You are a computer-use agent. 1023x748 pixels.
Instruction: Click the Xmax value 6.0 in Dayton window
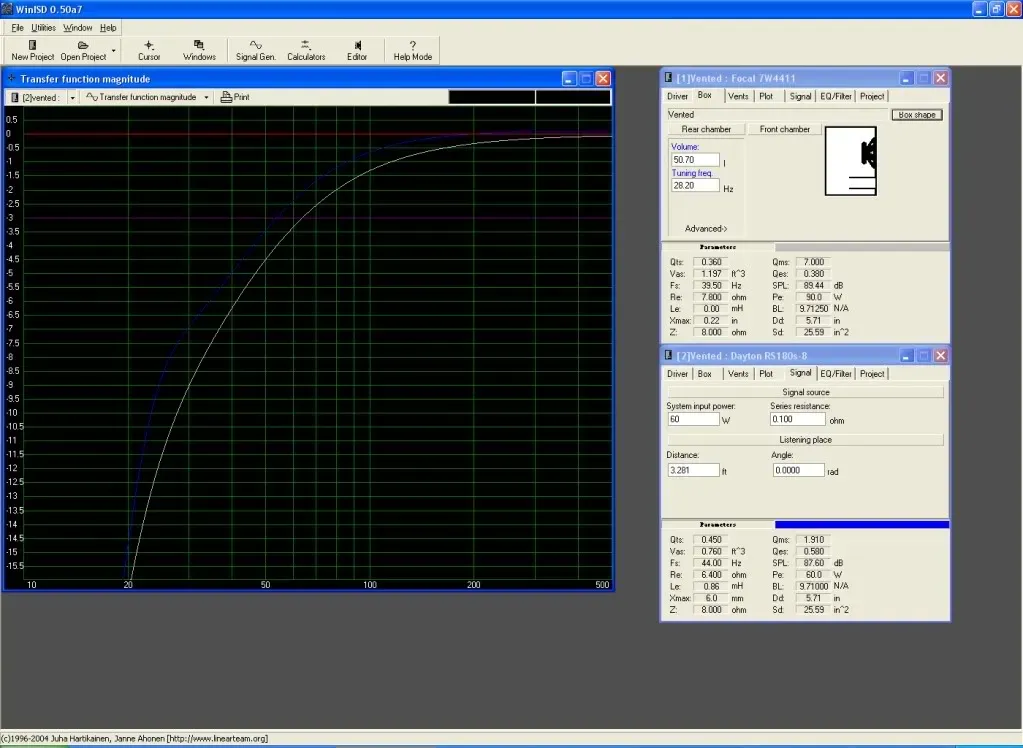(x=711, y=598)
